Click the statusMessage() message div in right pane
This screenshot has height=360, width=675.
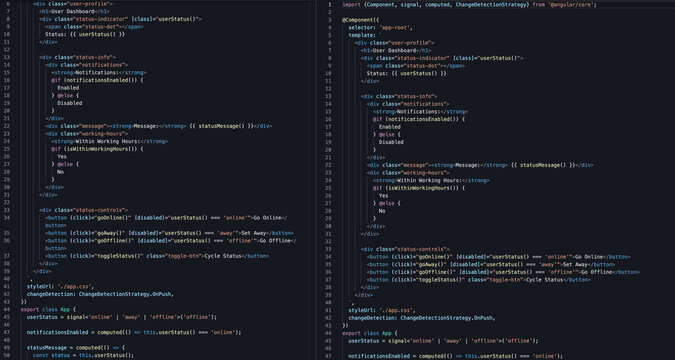(x=480, y=165)
